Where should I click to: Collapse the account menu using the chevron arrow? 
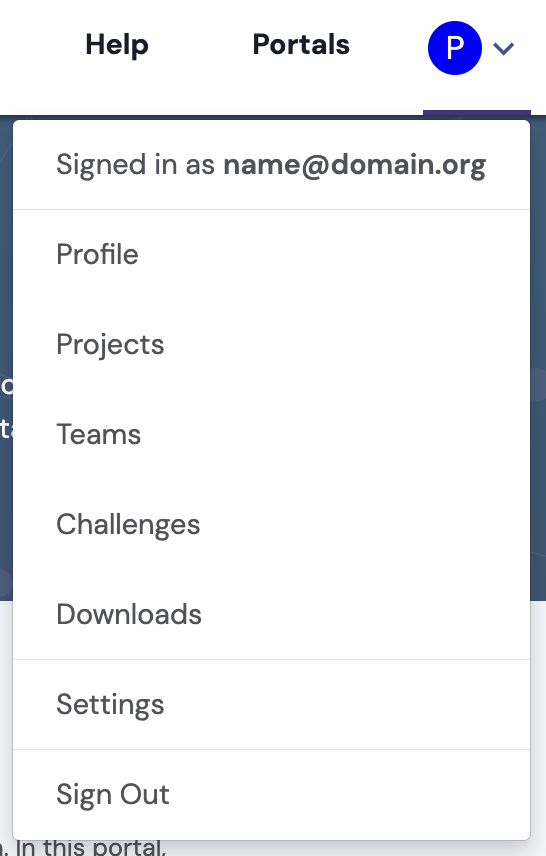pos(503,49)
